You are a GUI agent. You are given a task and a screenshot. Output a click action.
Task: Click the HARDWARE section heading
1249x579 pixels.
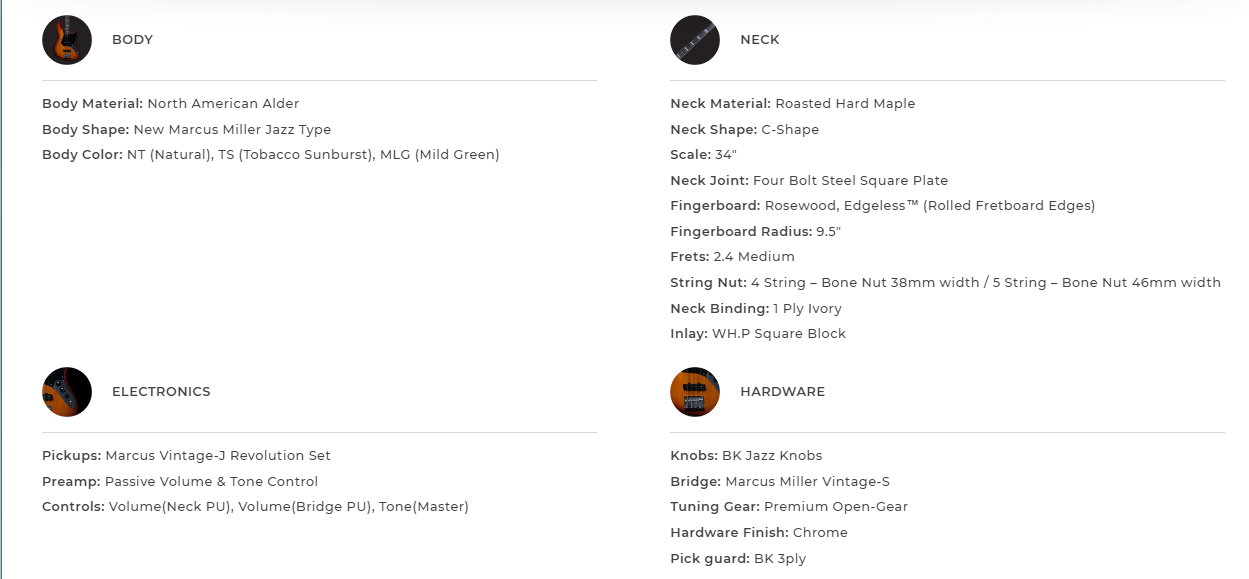782,392
